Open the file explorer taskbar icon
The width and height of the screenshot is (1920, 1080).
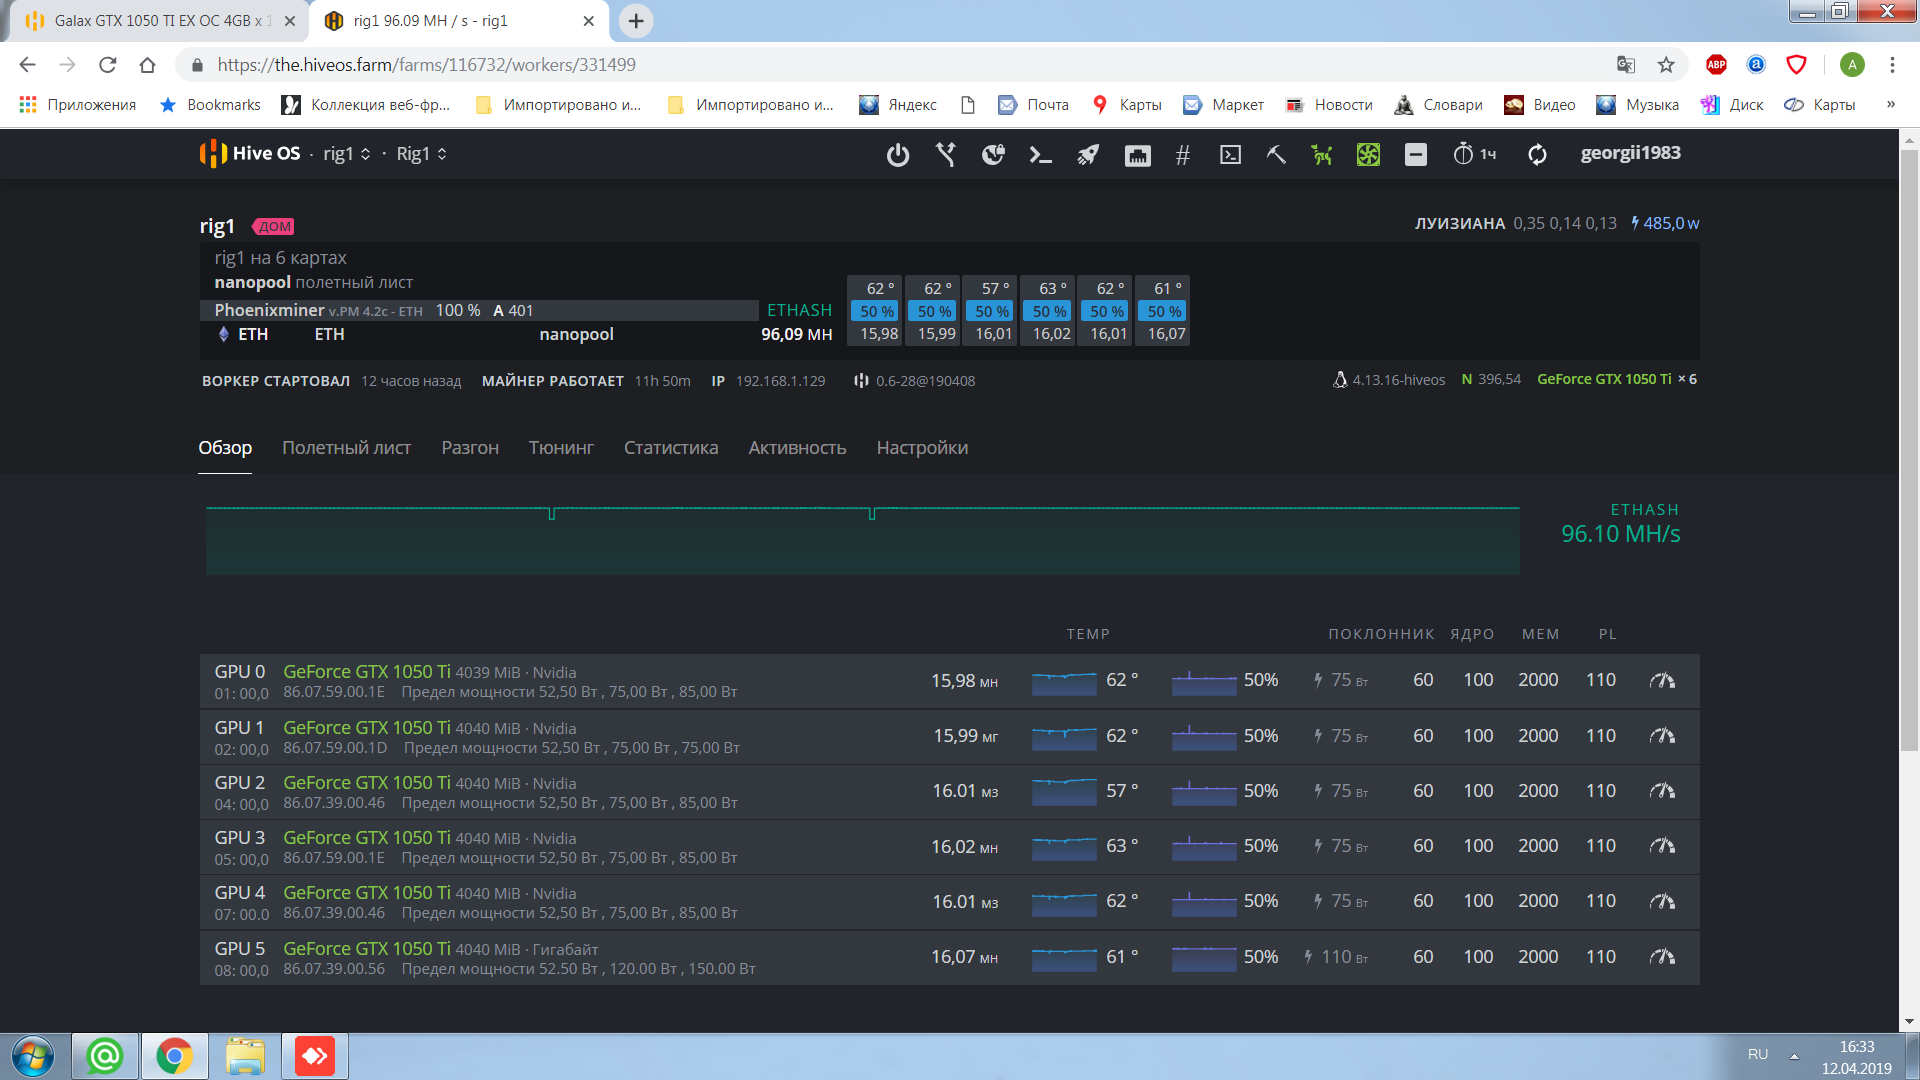(245, 1056)
